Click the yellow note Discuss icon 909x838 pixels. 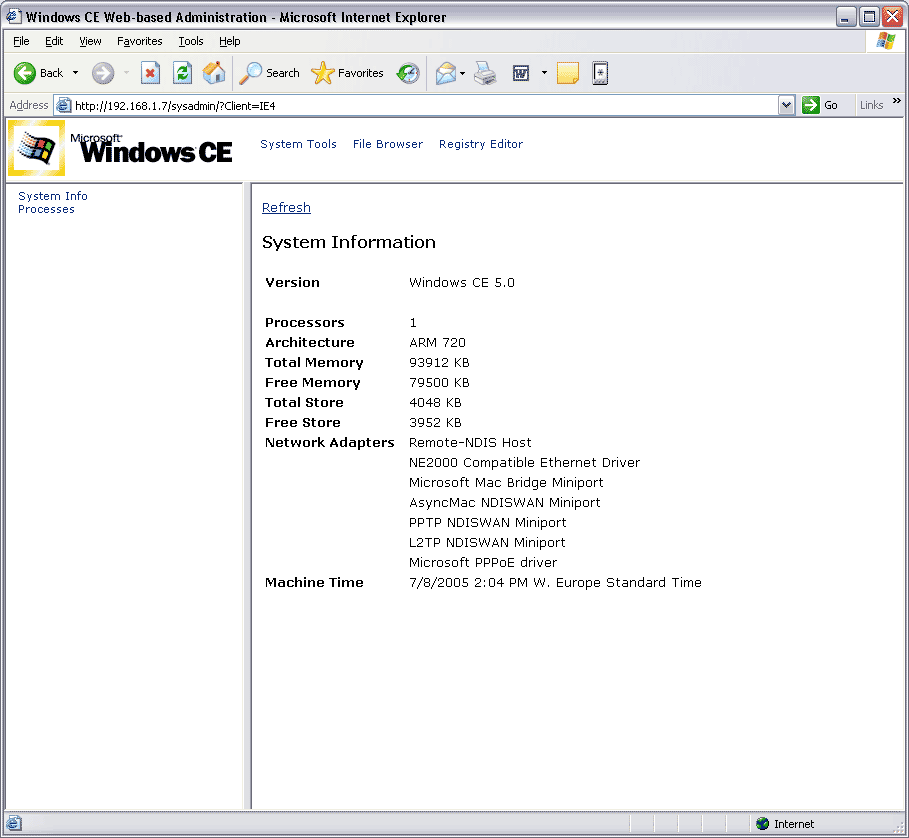(x=568, y=73)
